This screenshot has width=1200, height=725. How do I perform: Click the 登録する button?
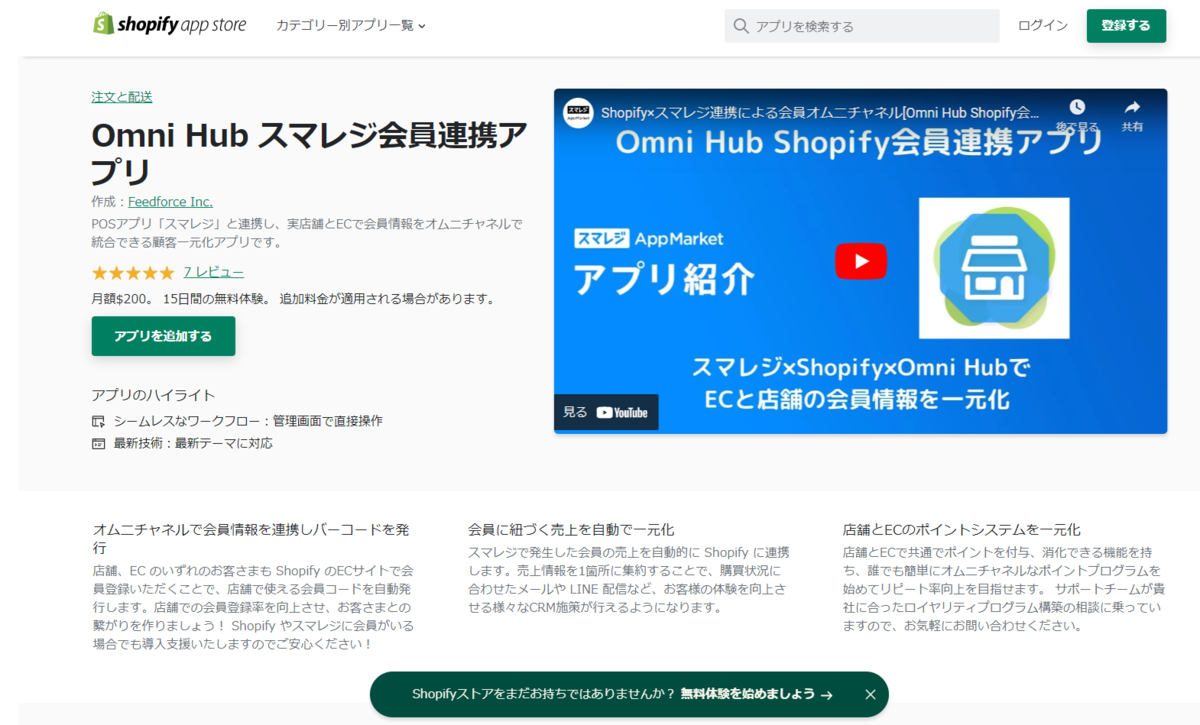click(x=1126, y=26)
